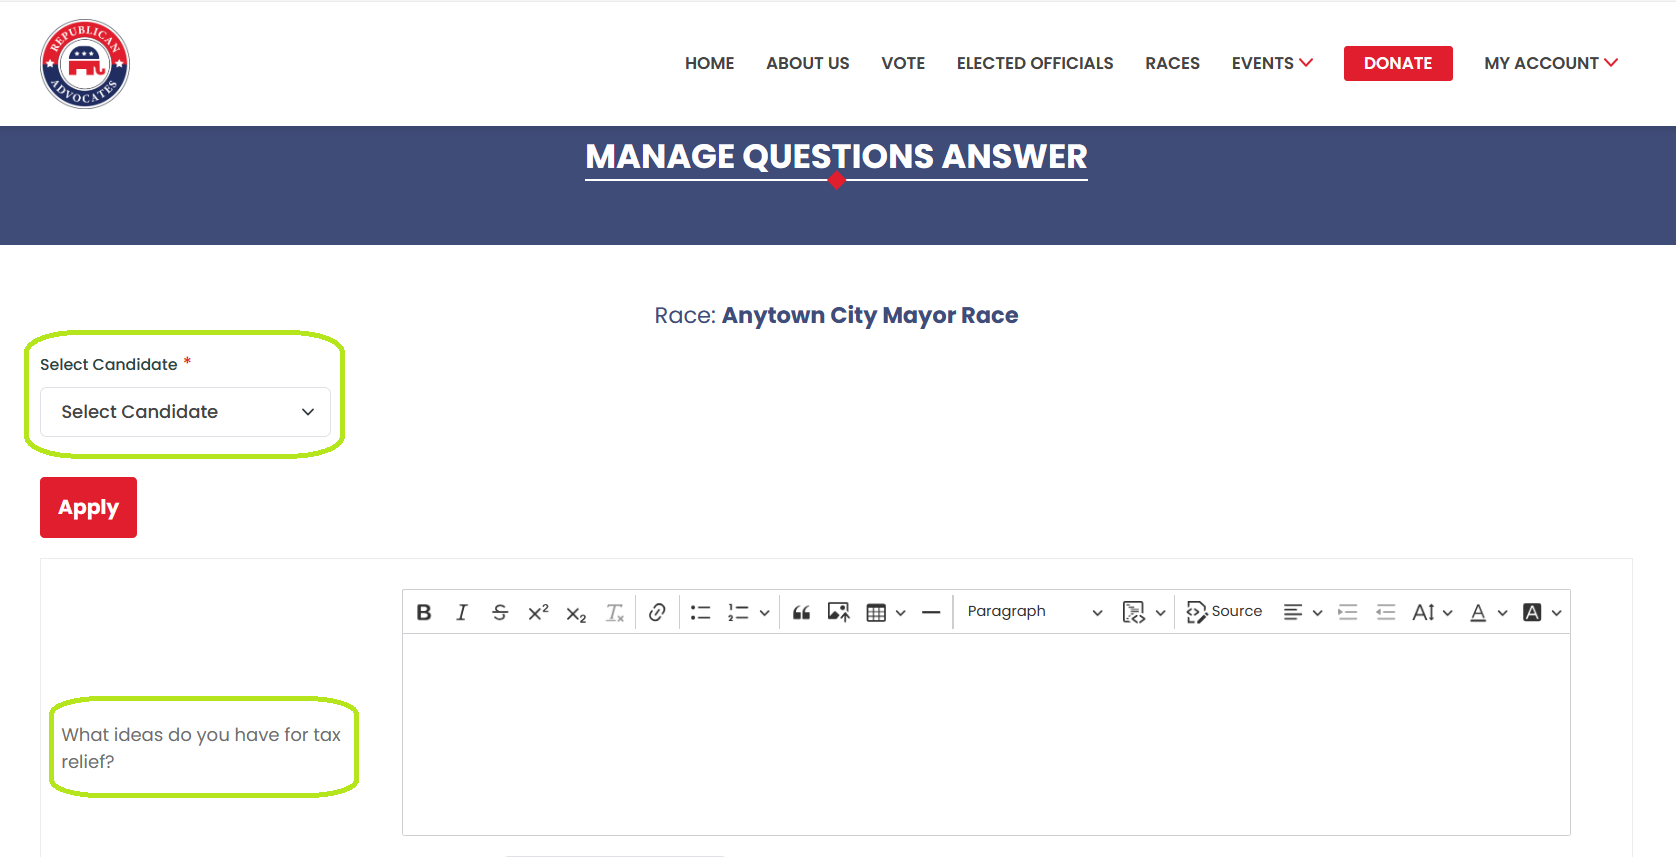Click the font background color icon

tap(1532, 612)
